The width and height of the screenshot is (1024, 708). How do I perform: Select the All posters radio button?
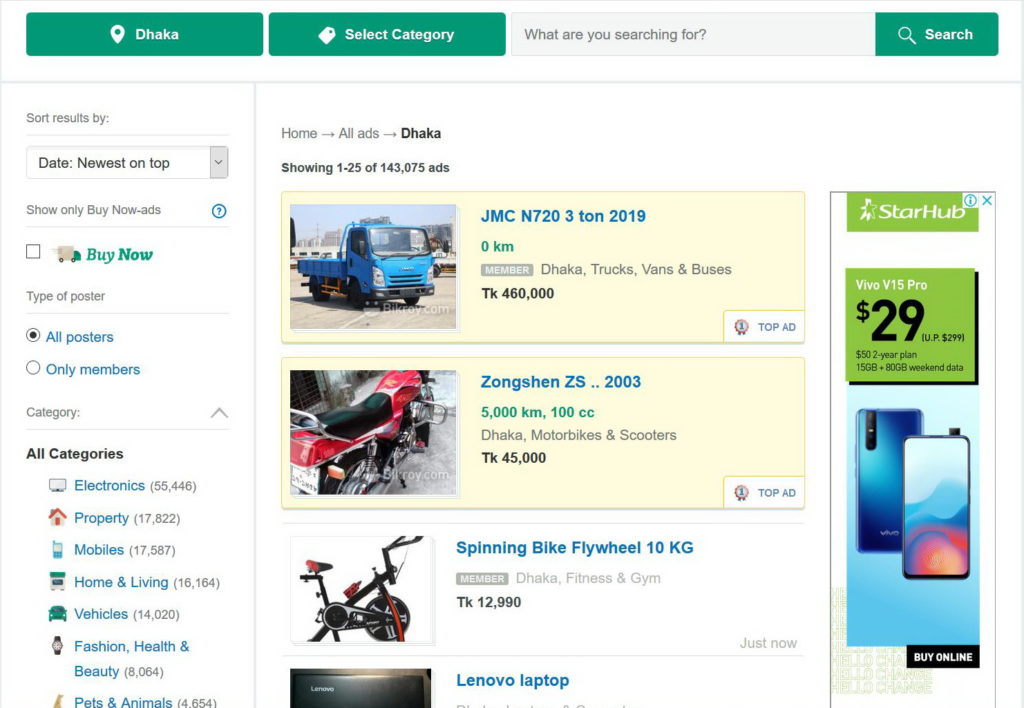pyautogui.click(x=31, y=335)
